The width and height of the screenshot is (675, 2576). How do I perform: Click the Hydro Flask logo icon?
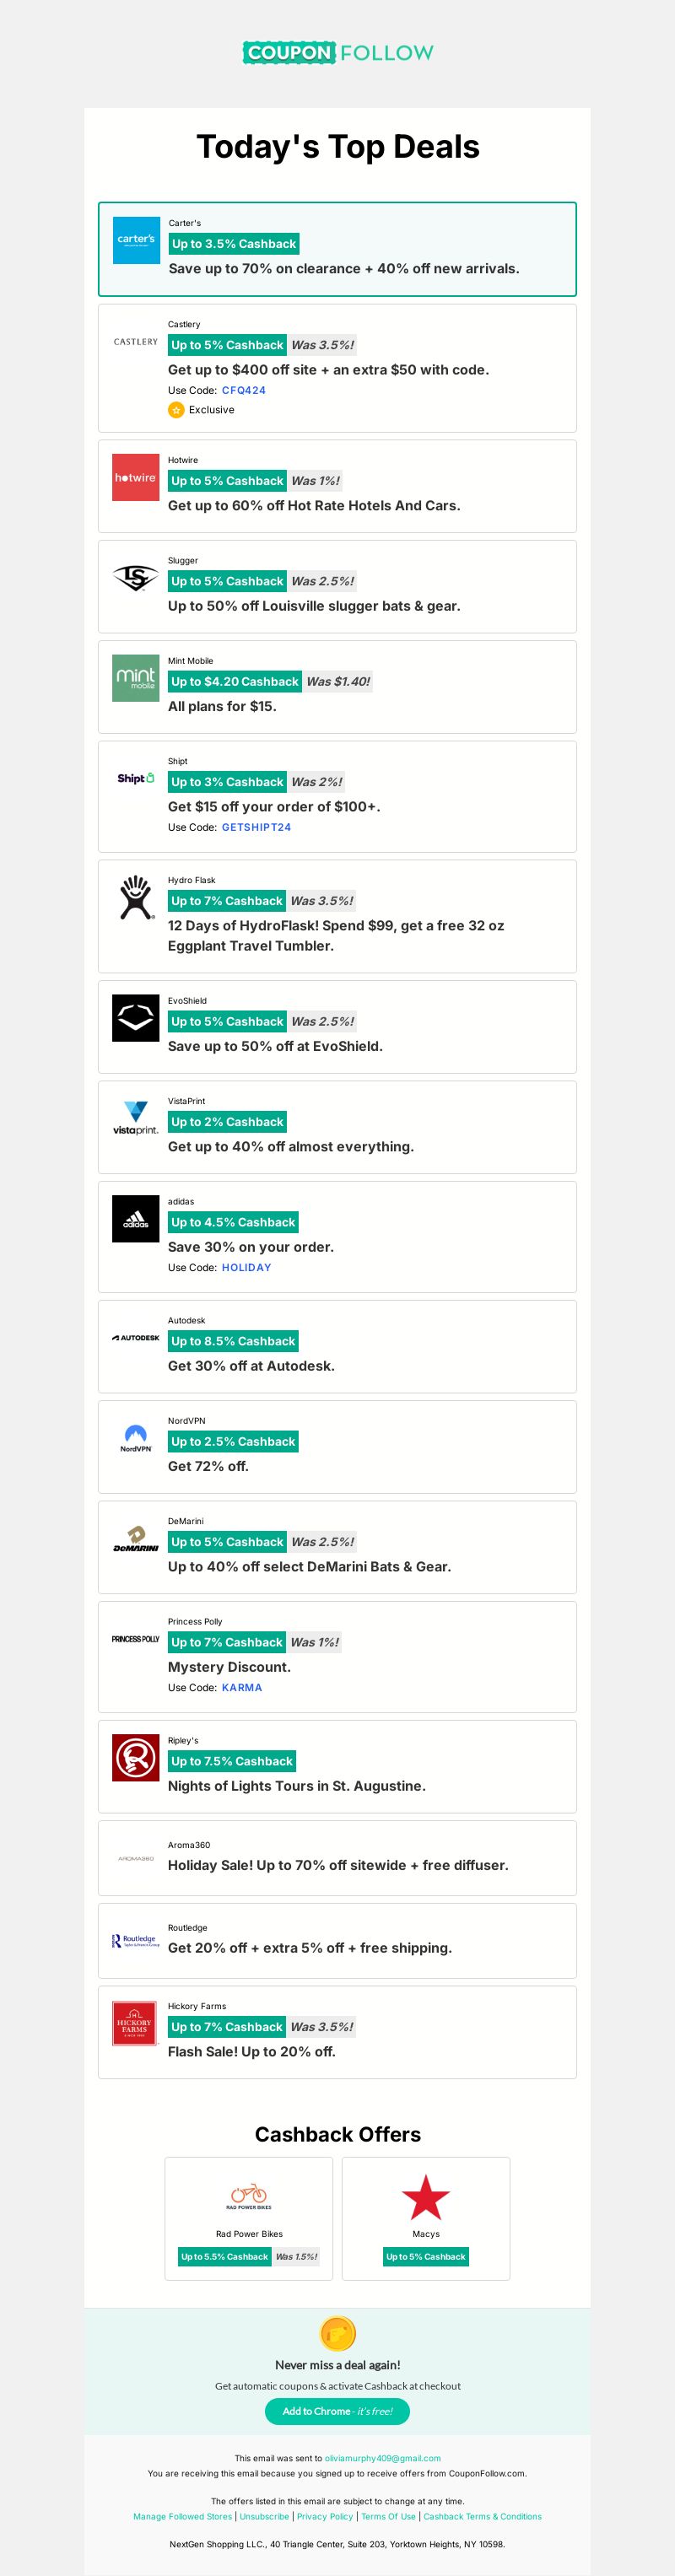coord(136,897)
